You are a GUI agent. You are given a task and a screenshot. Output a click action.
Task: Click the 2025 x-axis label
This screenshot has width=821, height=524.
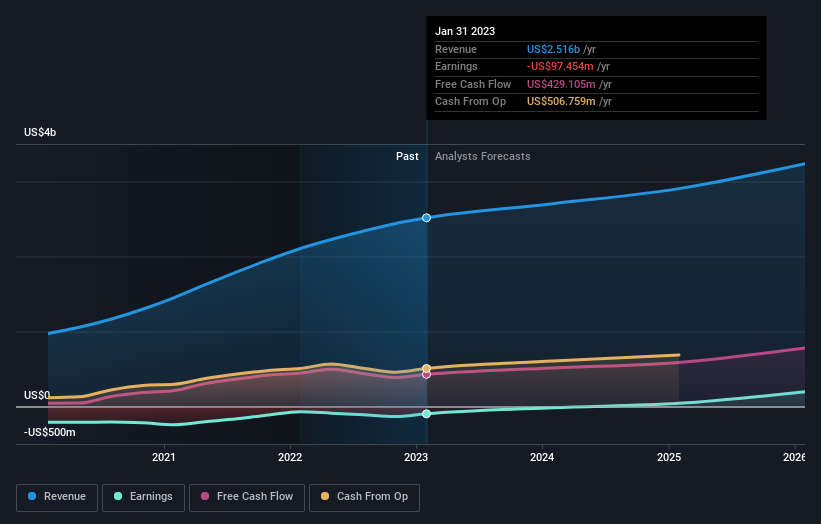(669, 457)
